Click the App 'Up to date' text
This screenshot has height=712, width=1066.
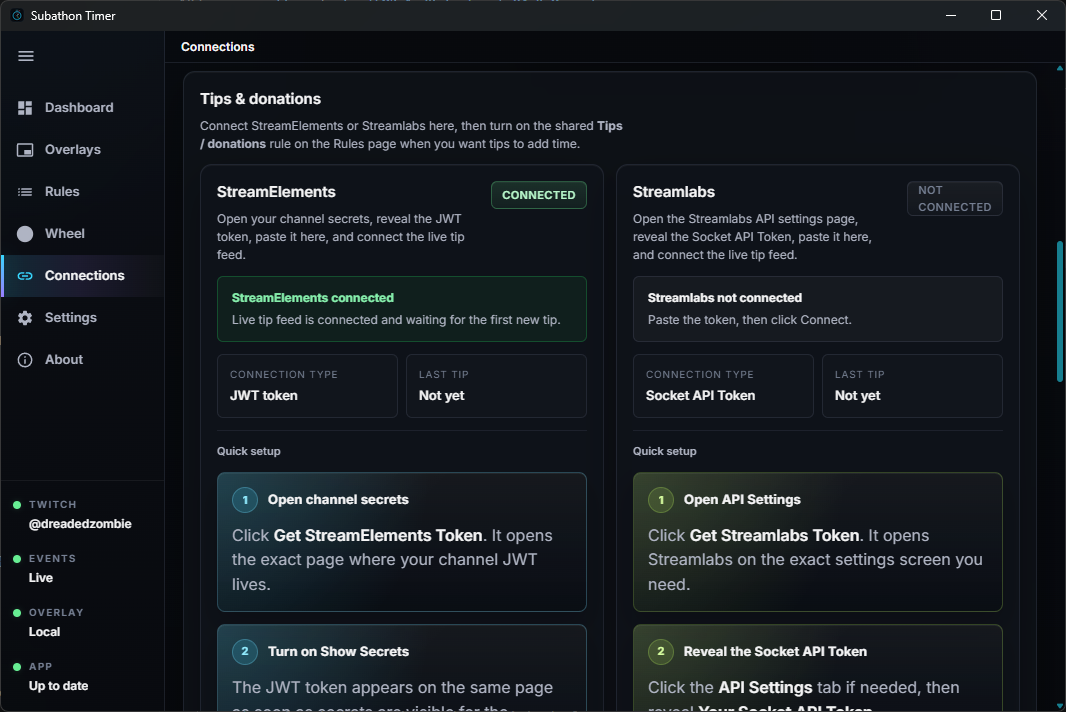58,685
